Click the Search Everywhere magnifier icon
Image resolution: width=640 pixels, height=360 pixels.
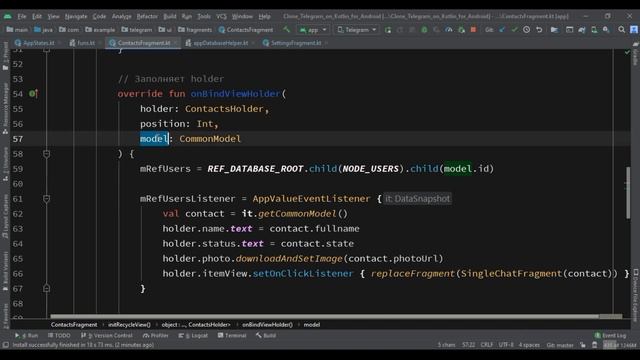pos(621,30)
